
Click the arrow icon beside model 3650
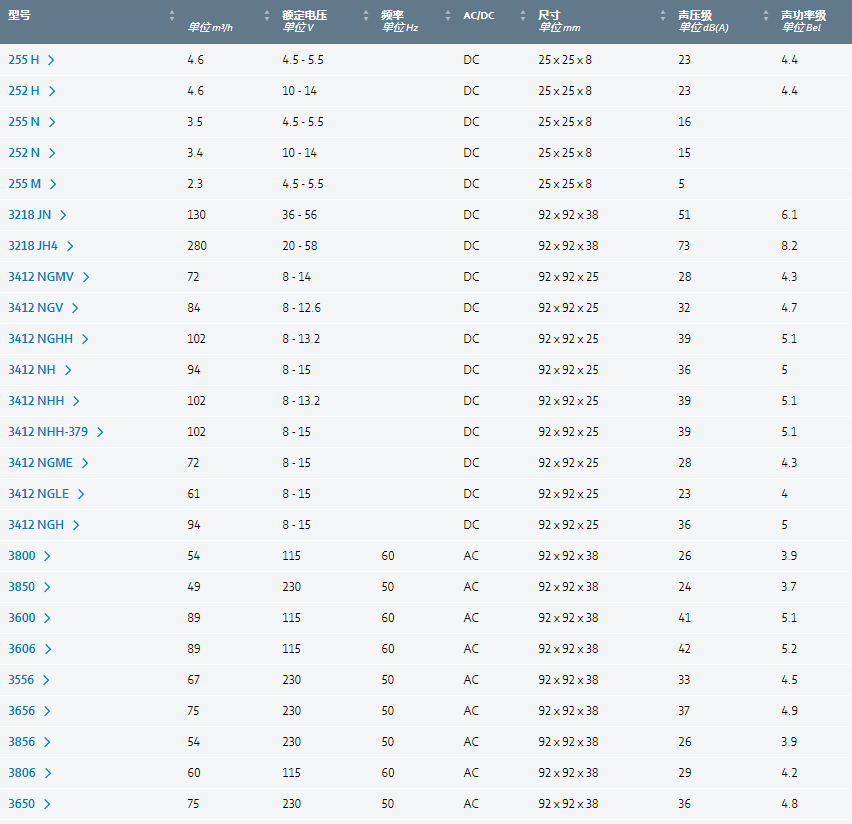[x=47, y=804]
